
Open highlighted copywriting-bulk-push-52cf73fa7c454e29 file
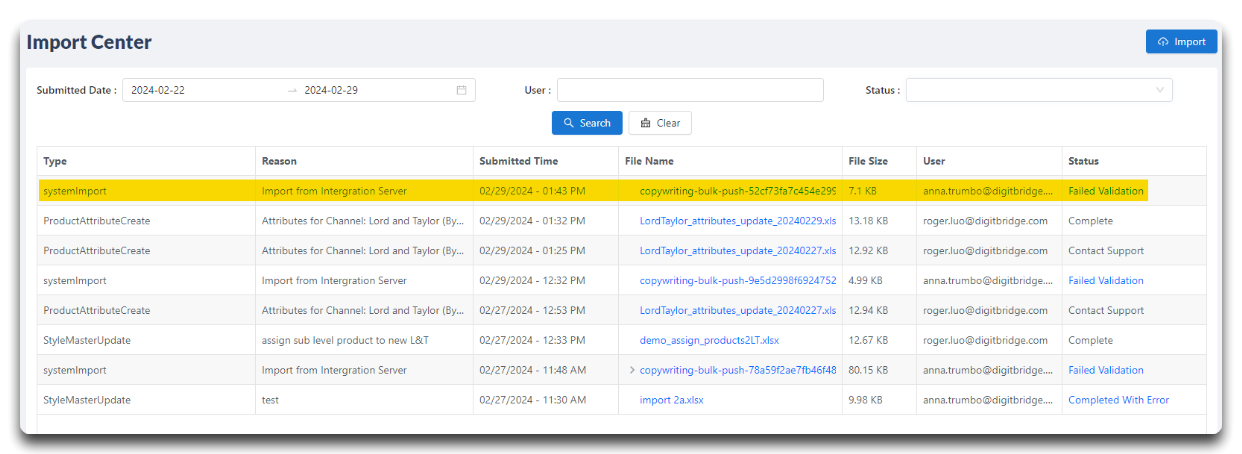[738, 191]
